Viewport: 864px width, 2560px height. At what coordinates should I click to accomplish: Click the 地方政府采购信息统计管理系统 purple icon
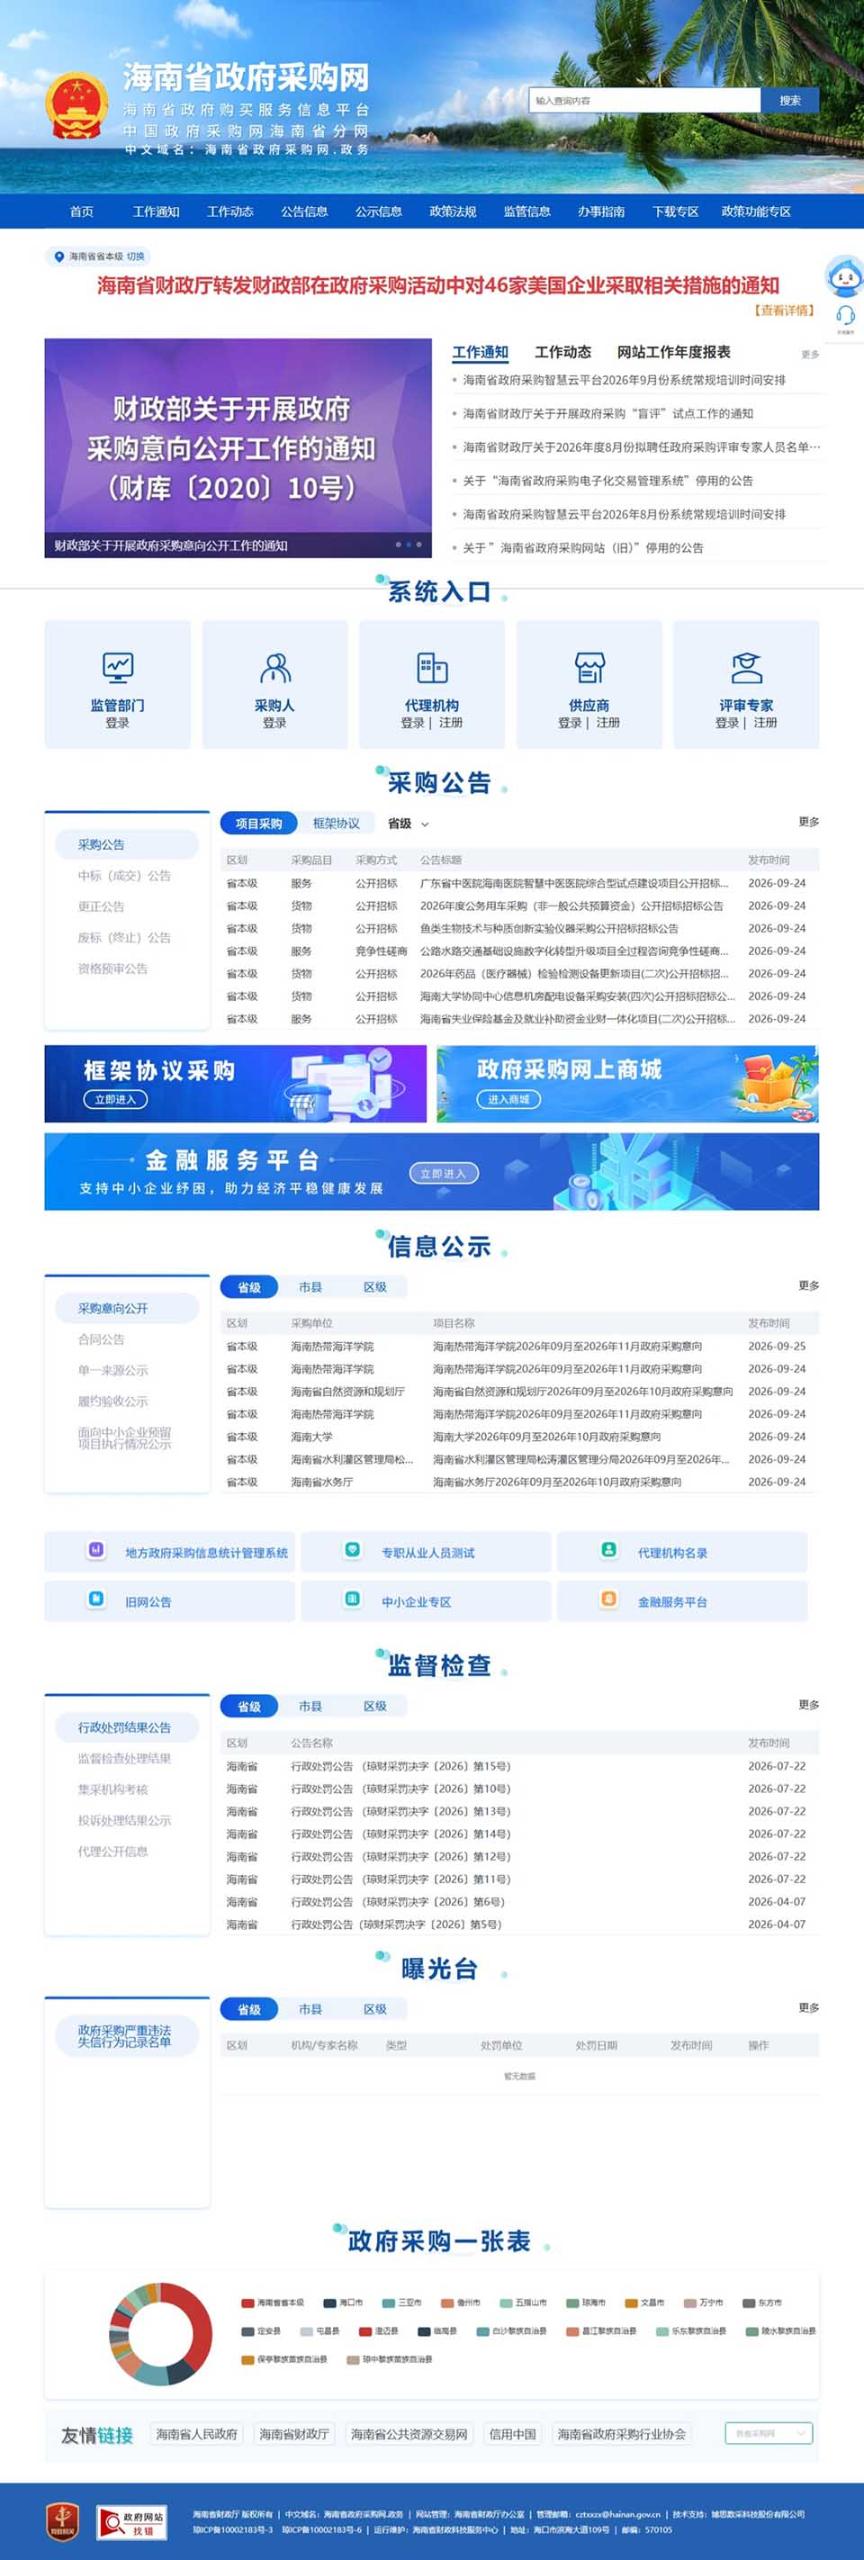(96, 1550)
